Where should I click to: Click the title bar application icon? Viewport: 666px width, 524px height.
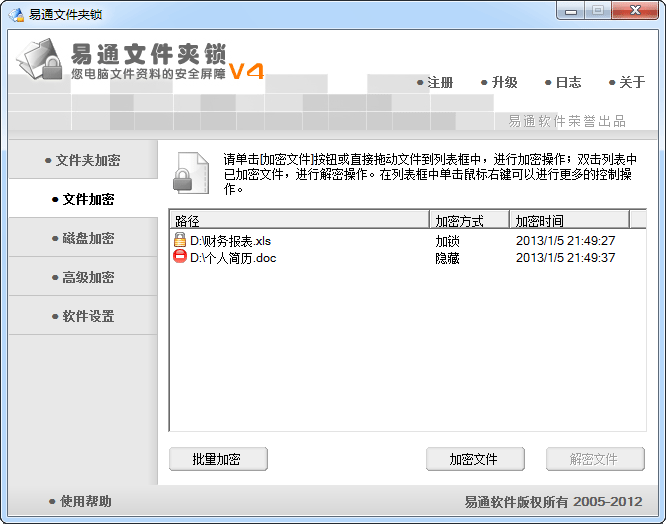point(17,15)
